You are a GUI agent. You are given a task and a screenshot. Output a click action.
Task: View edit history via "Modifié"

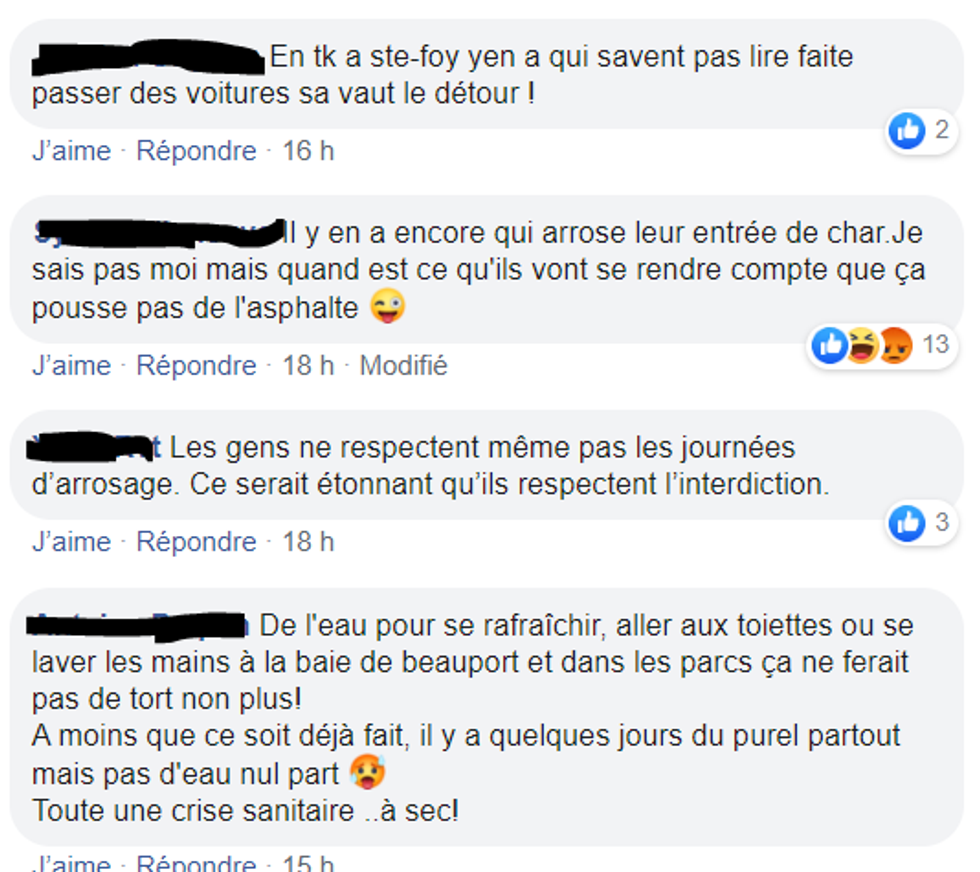point(403,366)
